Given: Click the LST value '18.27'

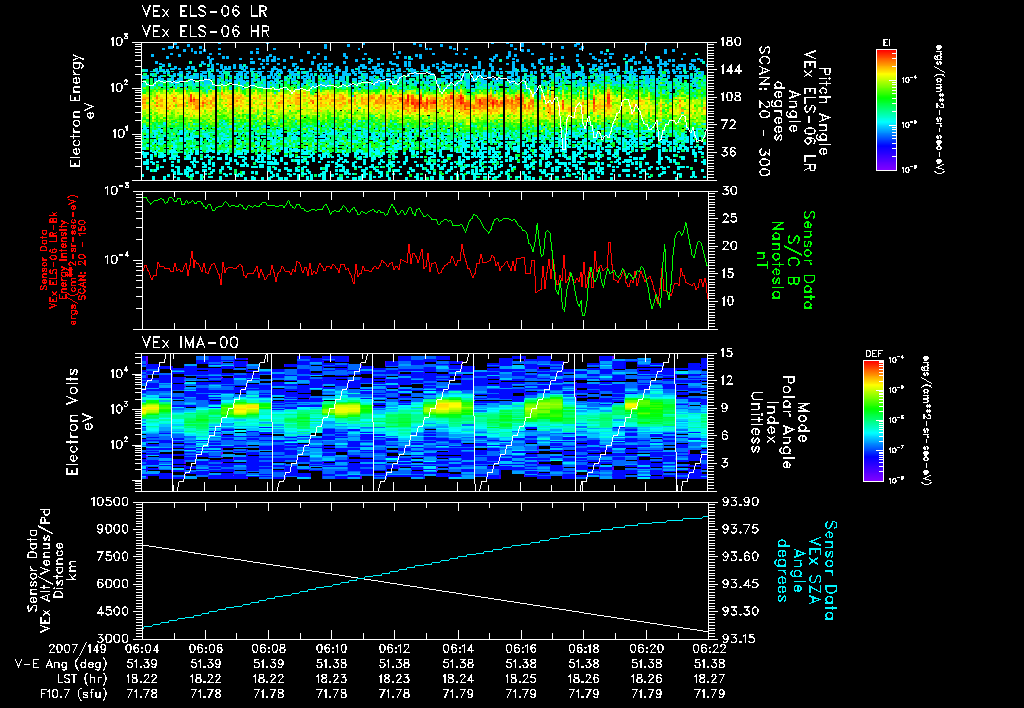Looking at the screenshot, I should [709, 679].
